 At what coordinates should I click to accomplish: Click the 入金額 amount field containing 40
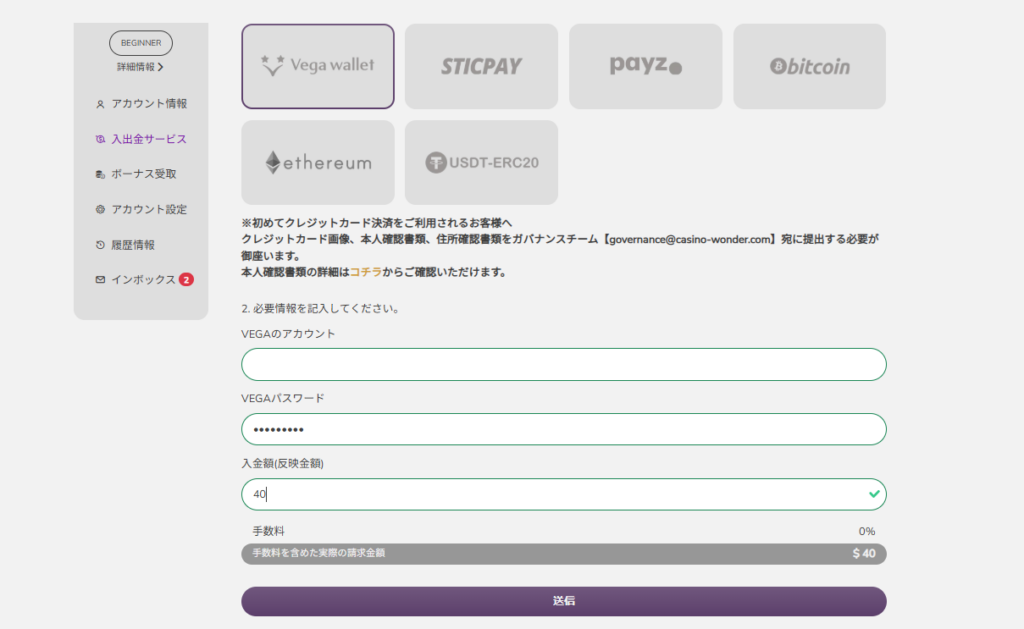click(564, 494)
